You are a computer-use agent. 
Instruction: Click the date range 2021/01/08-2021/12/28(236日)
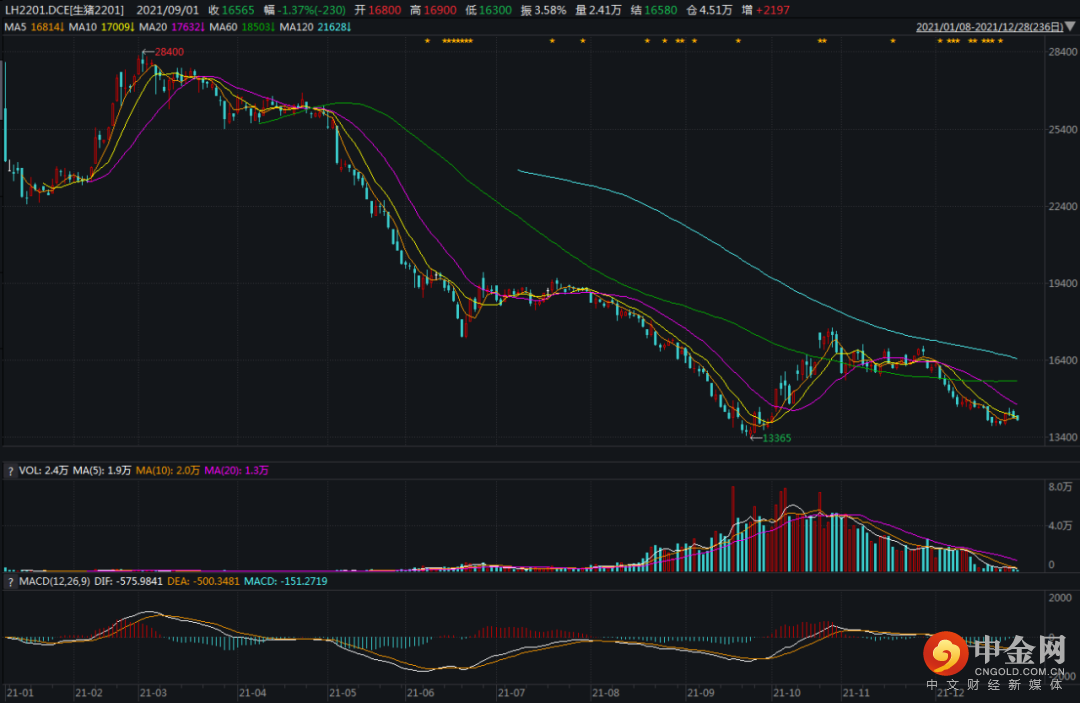point(989,27)
